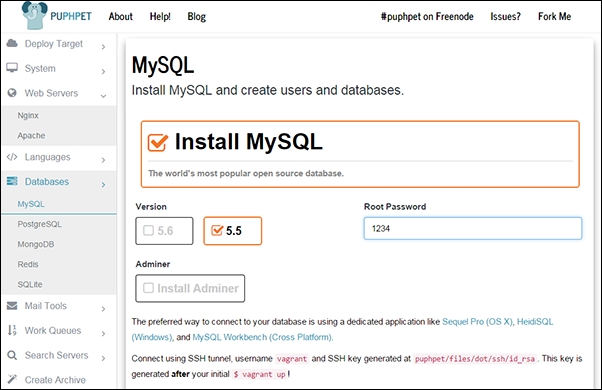Viewport: 602px width, 390px height.
Task: Click the Databases section label
Action: 47,182
